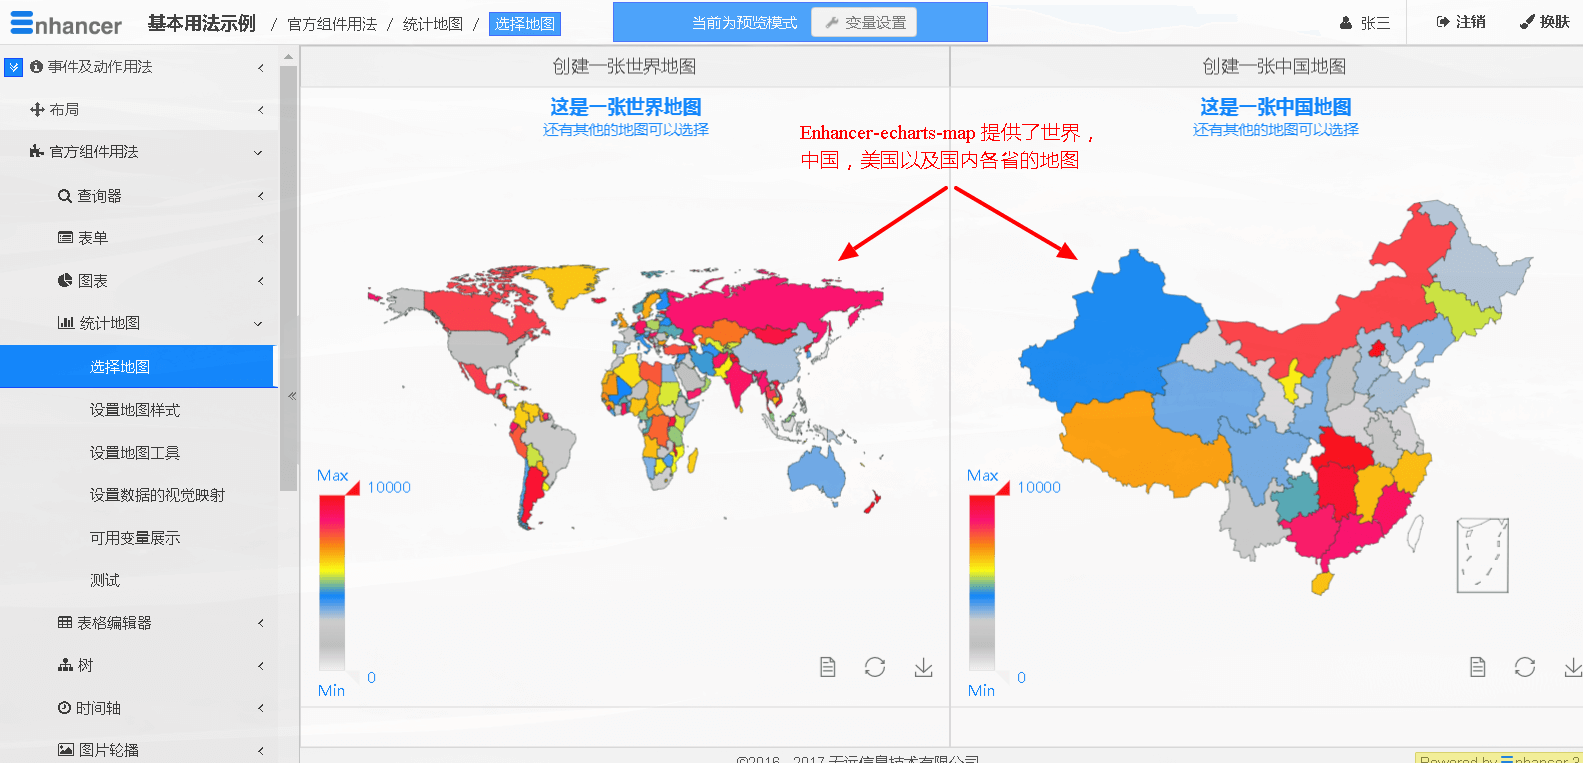Click the data view icon under world map

827,667
